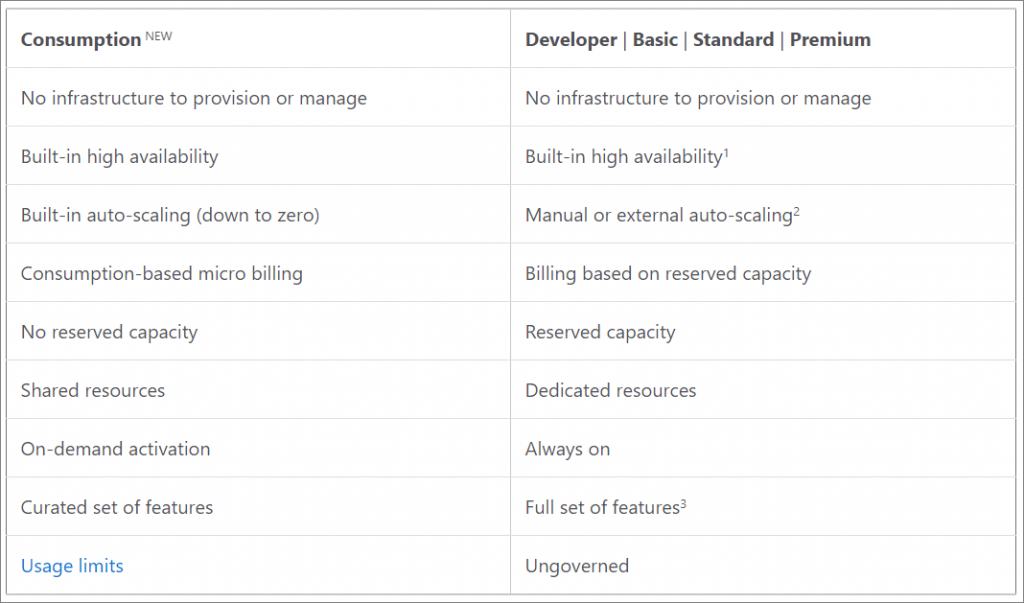Click the On-demand activation cell
Viewport: 1024px width, 603px height.
(x=115, y=449)
